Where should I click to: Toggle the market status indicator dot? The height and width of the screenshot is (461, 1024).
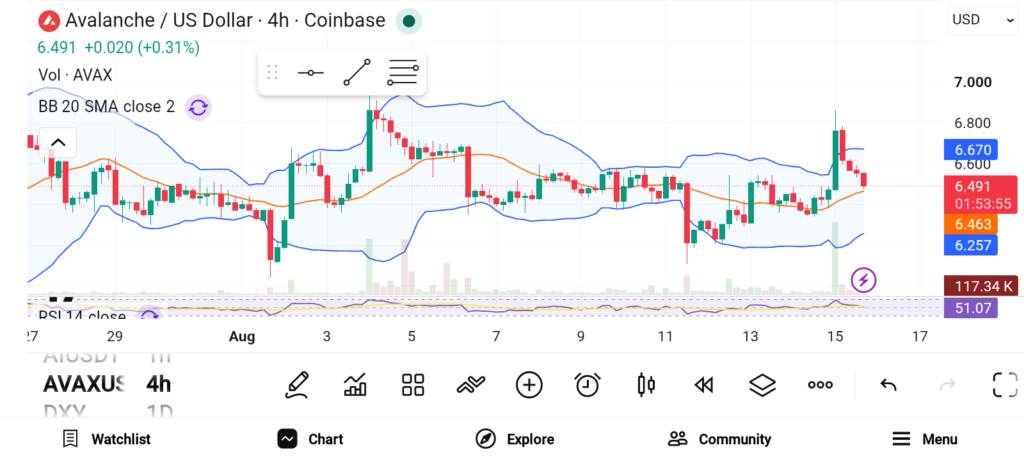point(409,22)
